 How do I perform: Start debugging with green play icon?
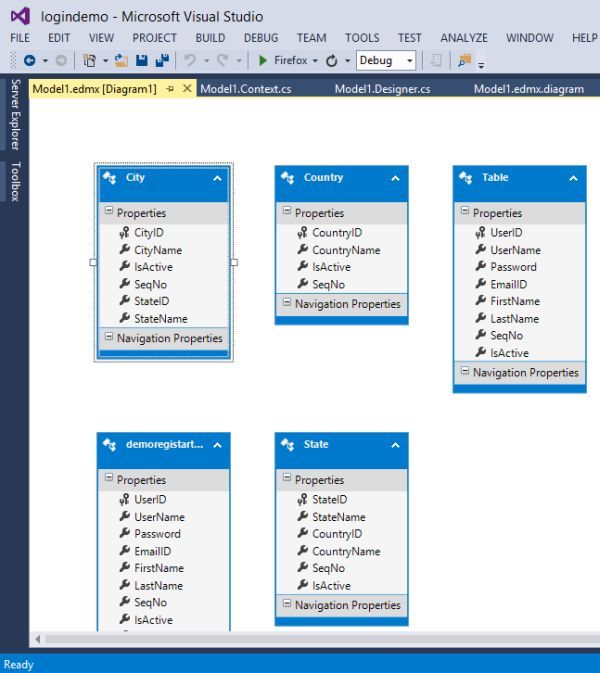[x=263, y=61]
